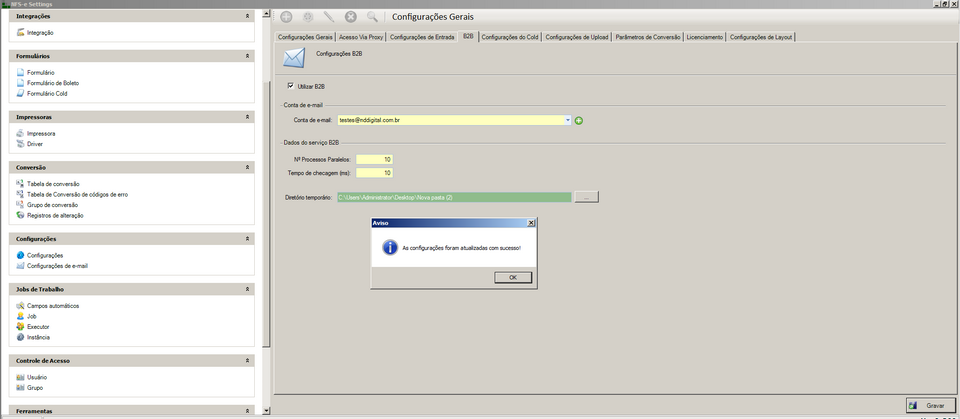The width and height of the screenshot is (960, 419).
Task: Click the delete (X) toolbar icon
Action: click(350, 17)
